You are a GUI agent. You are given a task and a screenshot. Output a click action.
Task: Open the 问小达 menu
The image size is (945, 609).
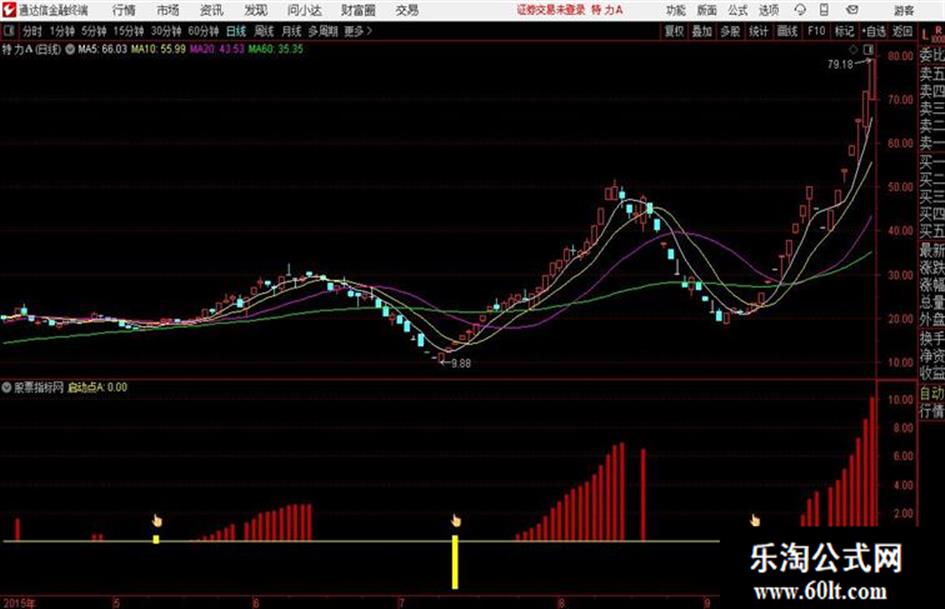pyautogui.click(x=304, y=10)
